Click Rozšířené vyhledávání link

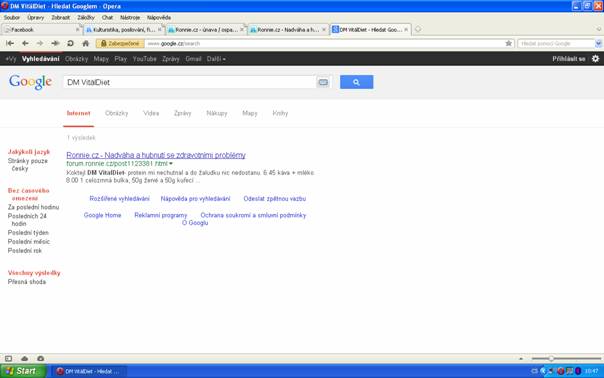[x=119, y=199]
